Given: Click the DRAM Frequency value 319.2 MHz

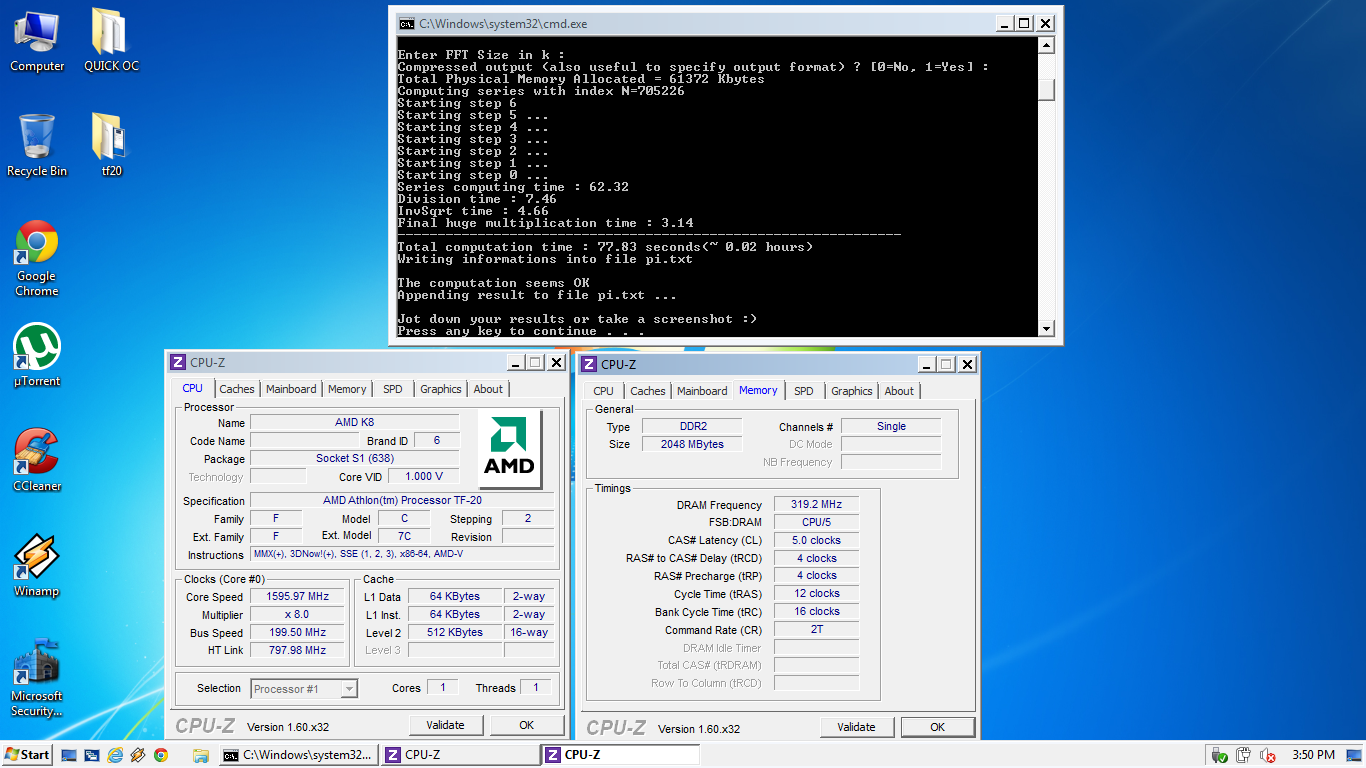Looking at the screenshot, I should (x=816, y=505).
